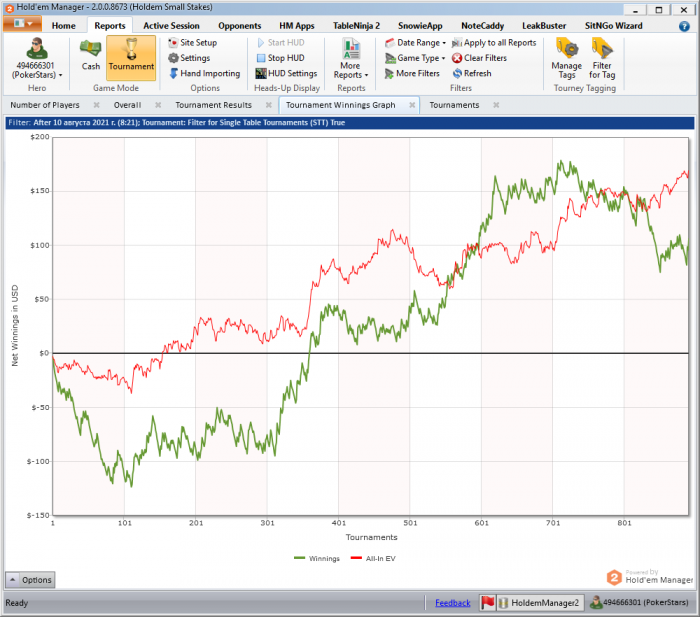Open HUD Settings

[286, 73]
